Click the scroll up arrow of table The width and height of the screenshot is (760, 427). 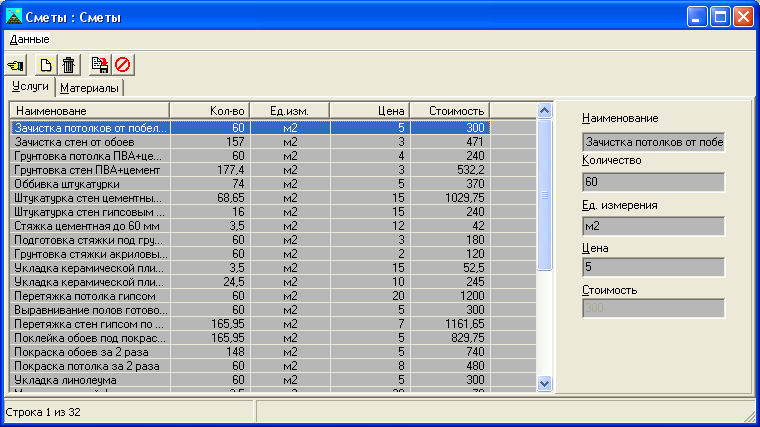544,111
